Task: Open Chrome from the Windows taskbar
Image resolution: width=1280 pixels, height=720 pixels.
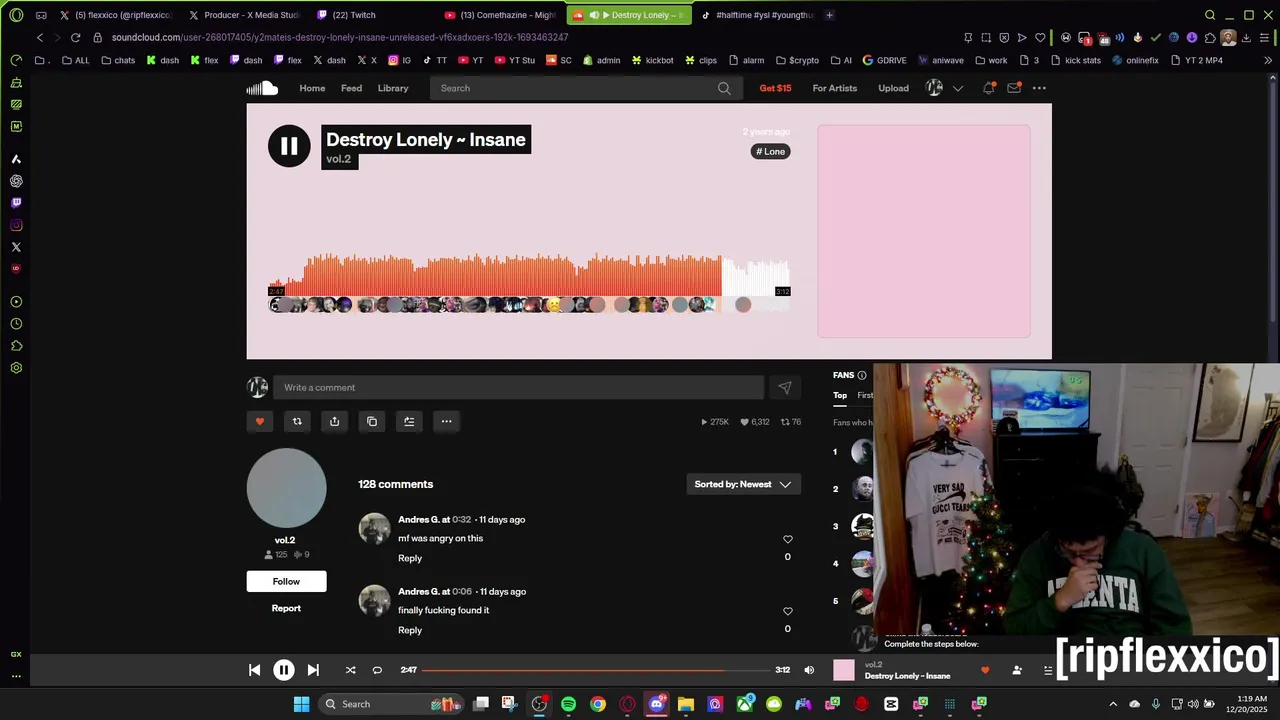Action: click(x=598, y=704)
